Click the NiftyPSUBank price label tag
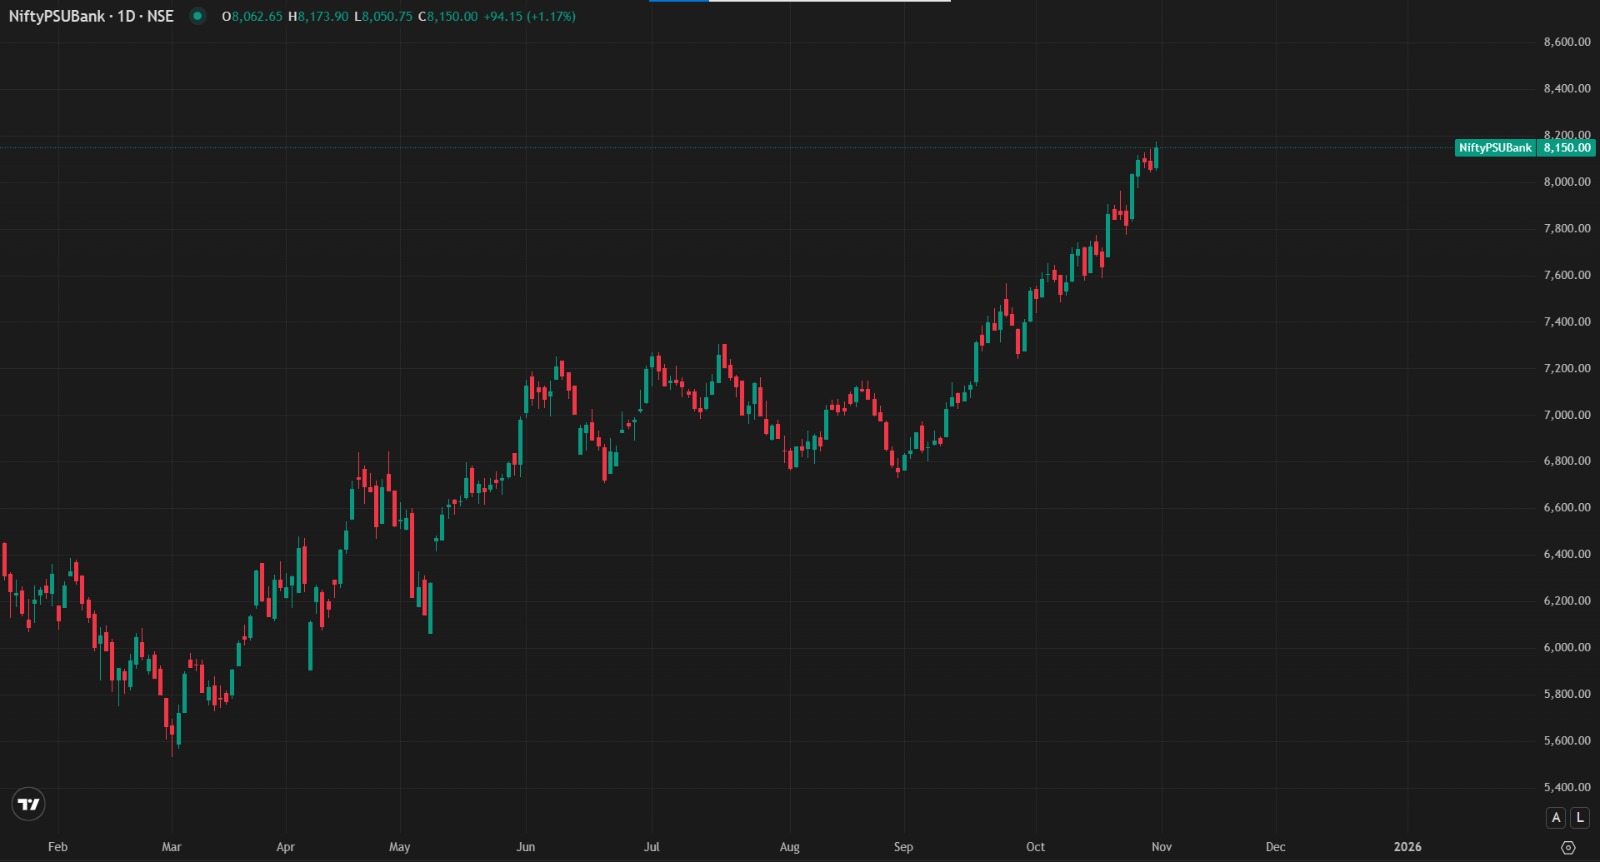This screenshot has width=1600, height=862. (1495, 148)
